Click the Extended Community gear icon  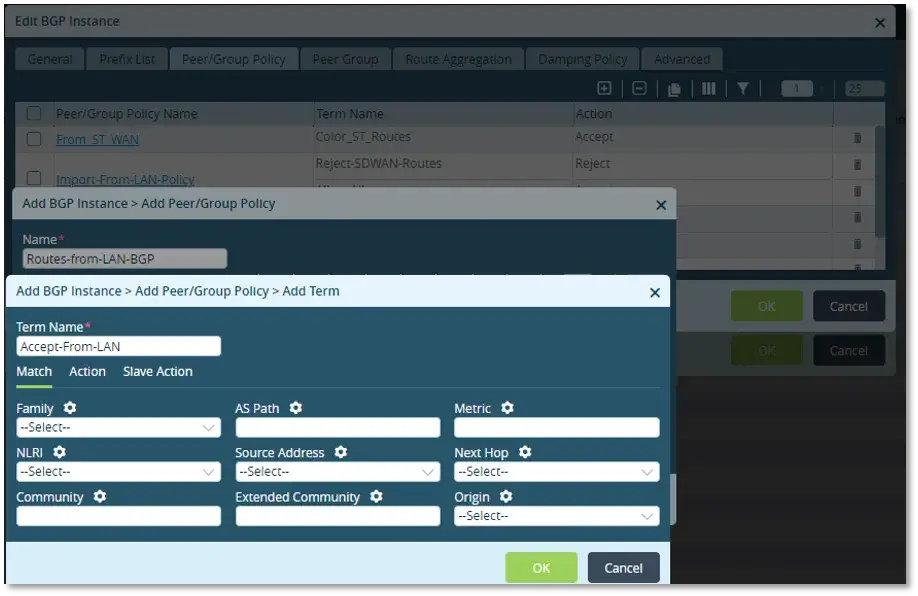[376, 496]
